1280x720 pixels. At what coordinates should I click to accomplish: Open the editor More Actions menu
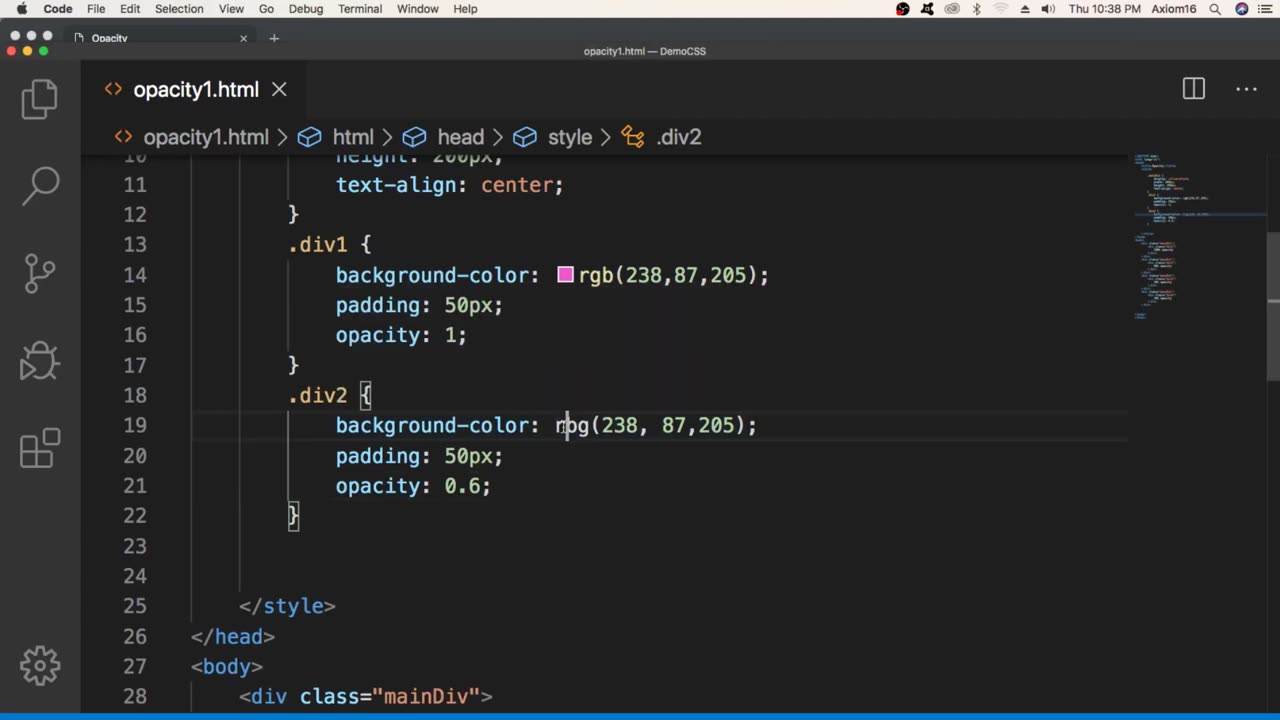(x=1246, y=89)
